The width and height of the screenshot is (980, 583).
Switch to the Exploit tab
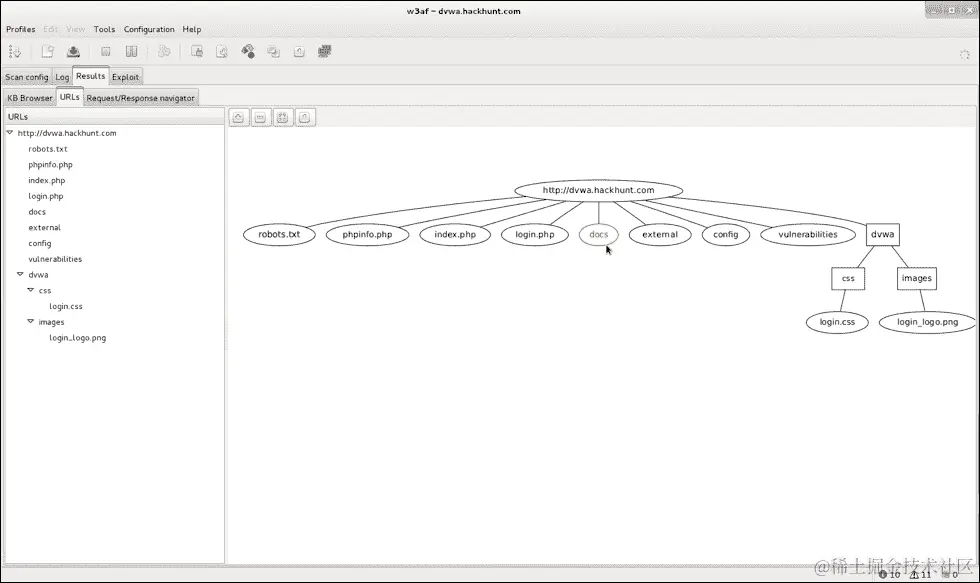click(x=126, y=77)
